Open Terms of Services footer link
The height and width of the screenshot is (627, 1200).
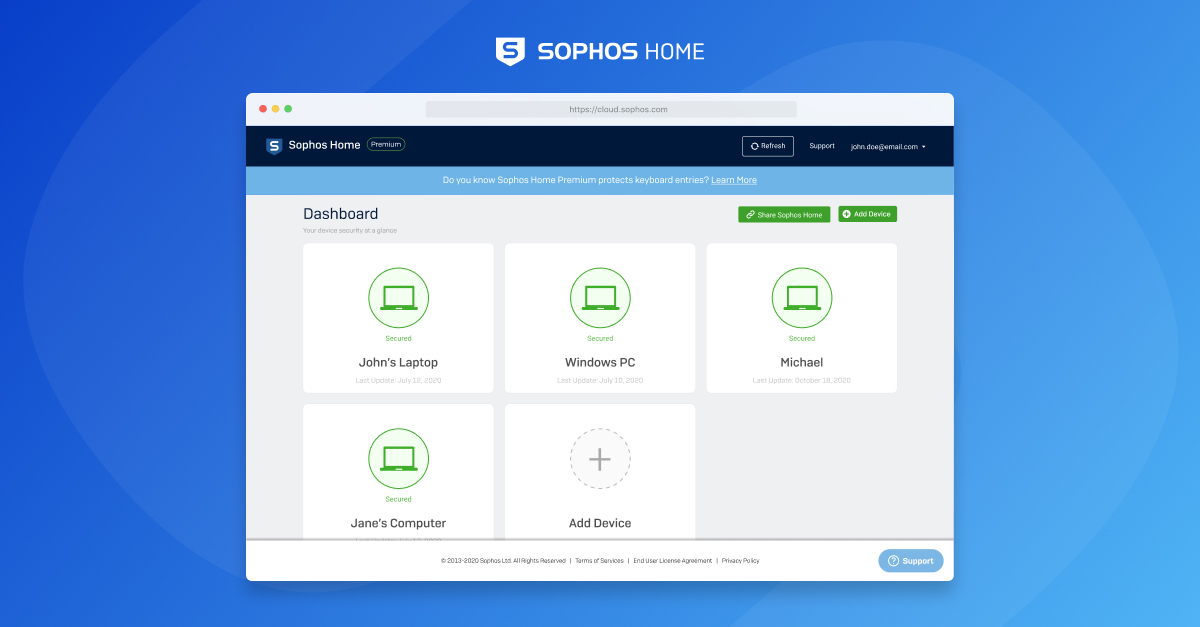[x=599, y=561]
